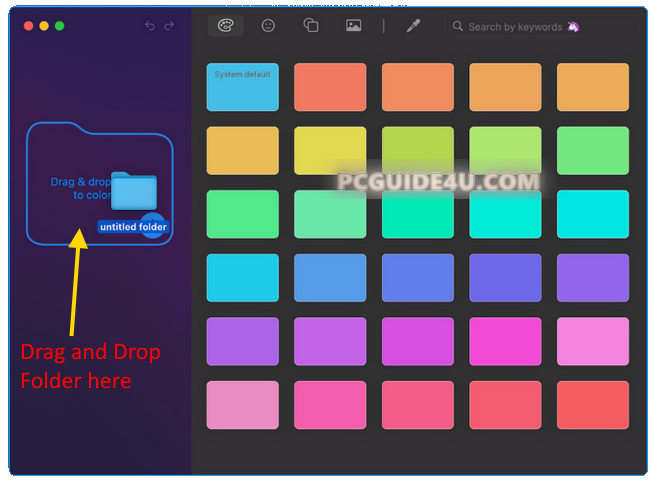Open the color palette tab
The height and width of the screenshot is (485, 658).
coord(226,26)
